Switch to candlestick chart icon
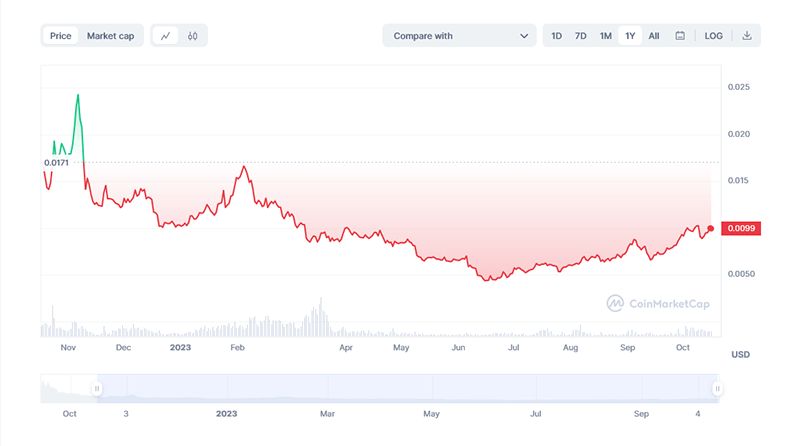 [192, 36]
